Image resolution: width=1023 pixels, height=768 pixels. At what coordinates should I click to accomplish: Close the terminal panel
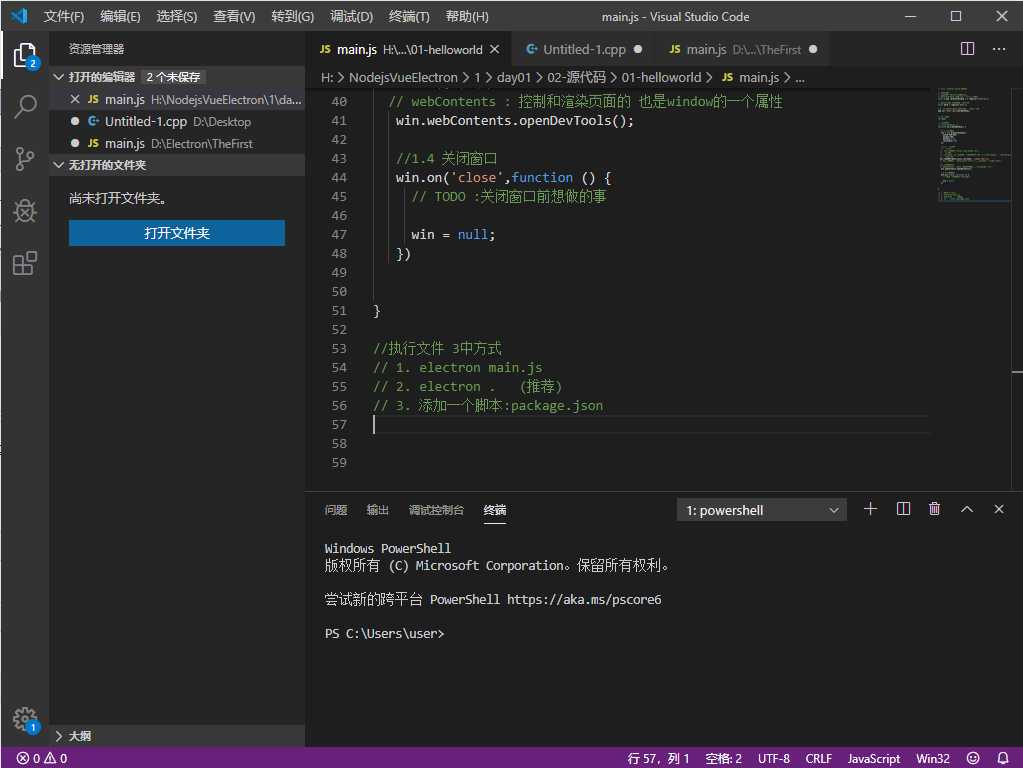(x=998, y=509)
